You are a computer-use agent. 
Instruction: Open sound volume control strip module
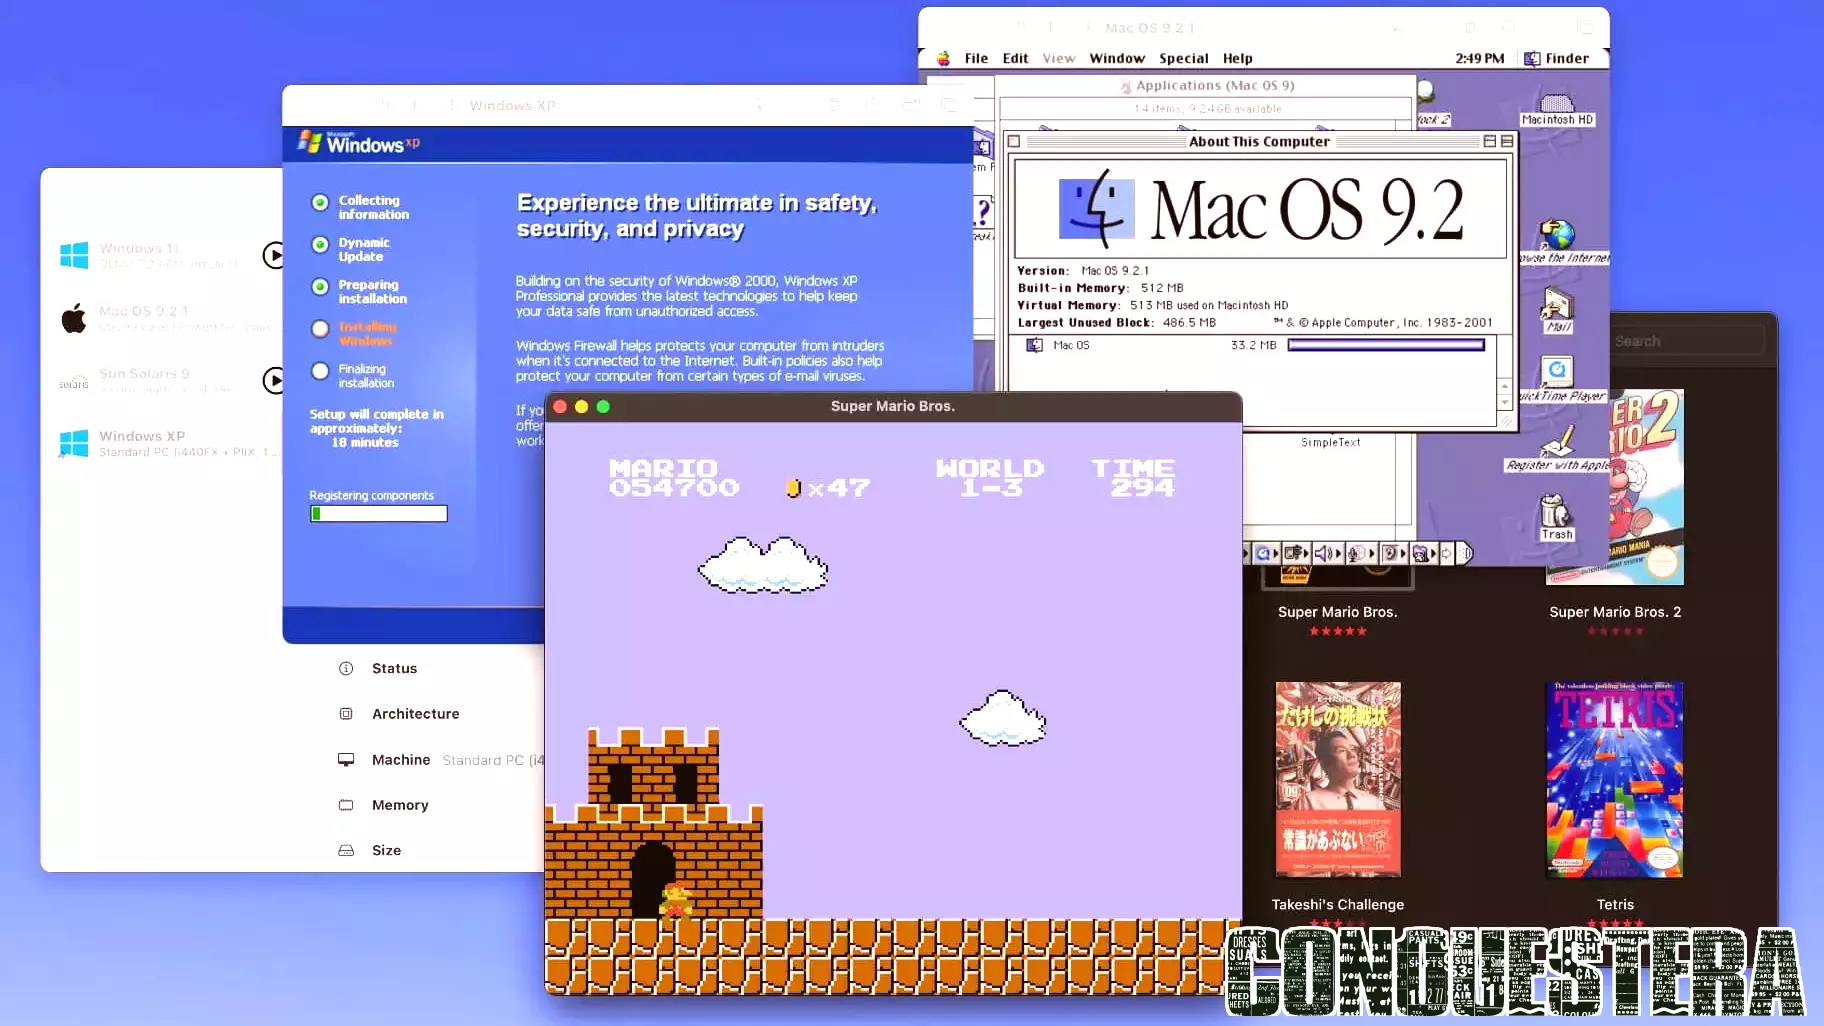(x=1327, y=553)
